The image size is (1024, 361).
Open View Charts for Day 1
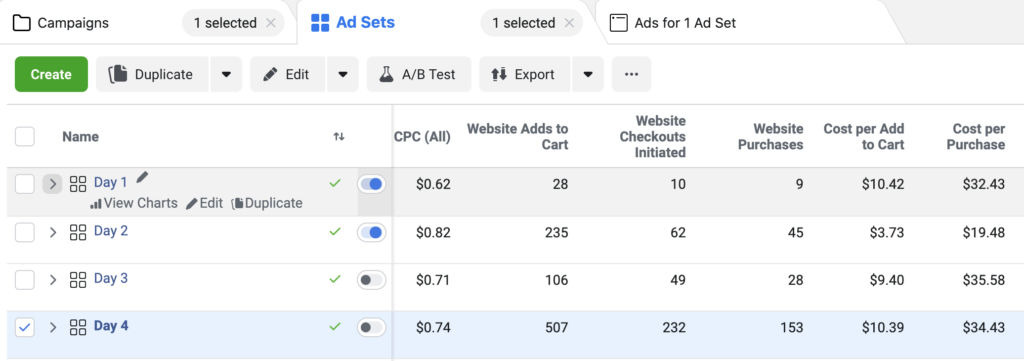click(x=134, y=203)
